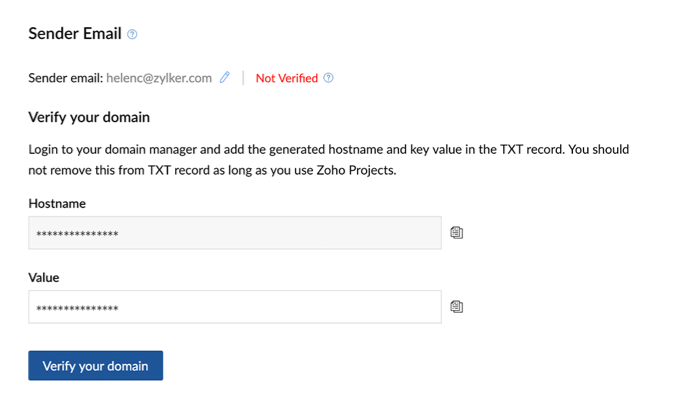
Task: Click the Value field label
Action: 43,277
